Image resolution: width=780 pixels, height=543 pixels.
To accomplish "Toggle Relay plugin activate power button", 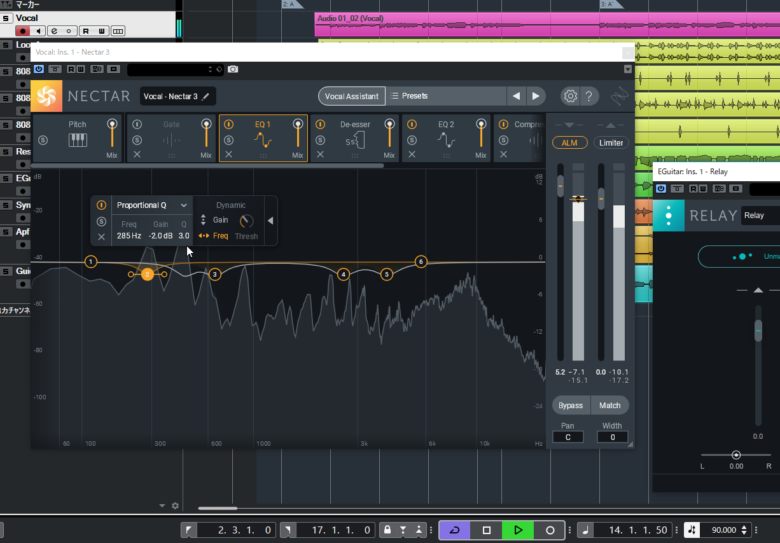I will pyautogui.click(x=661, y=188).
